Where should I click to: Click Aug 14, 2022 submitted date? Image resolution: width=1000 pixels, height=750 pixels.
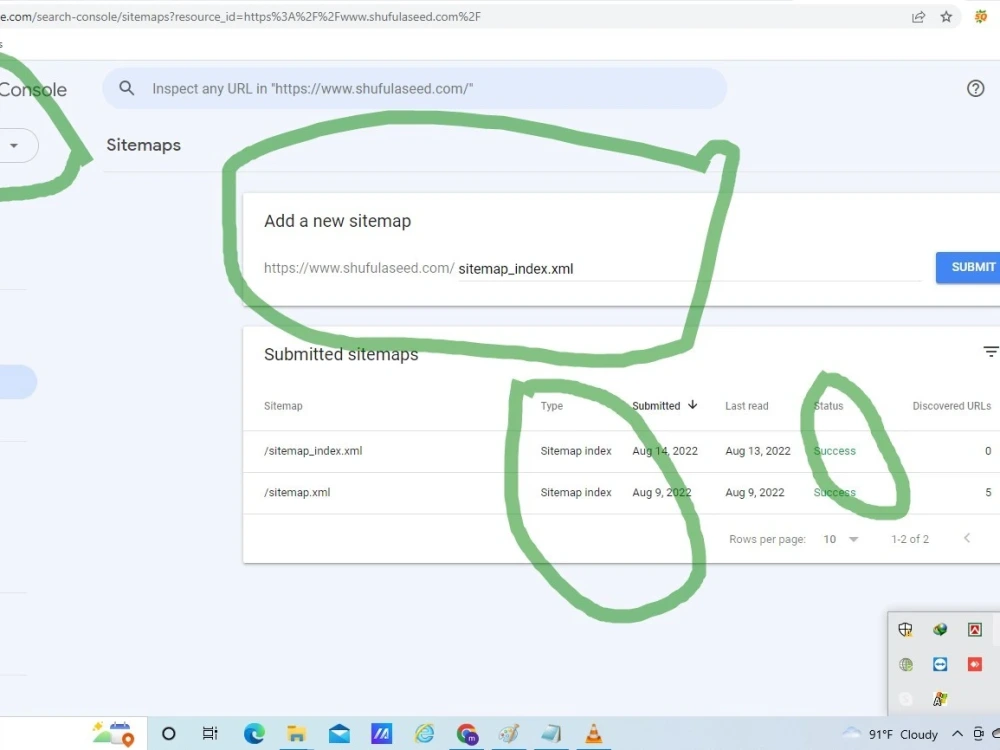665,451
